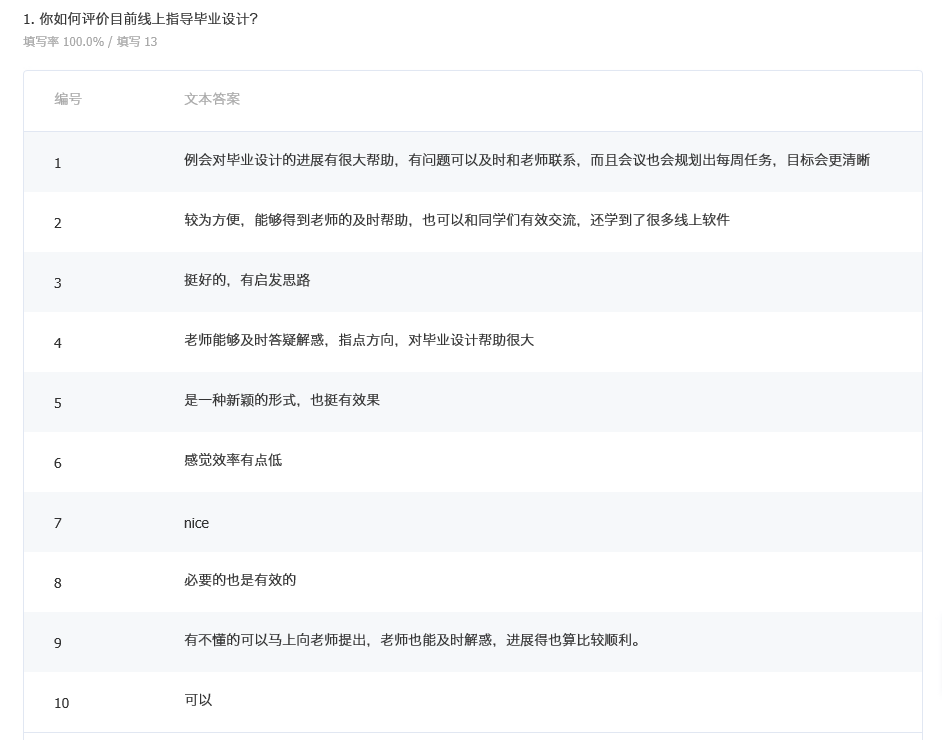Click the 填写 13 response count
This screenshot has height=740, width=942.
137,42
